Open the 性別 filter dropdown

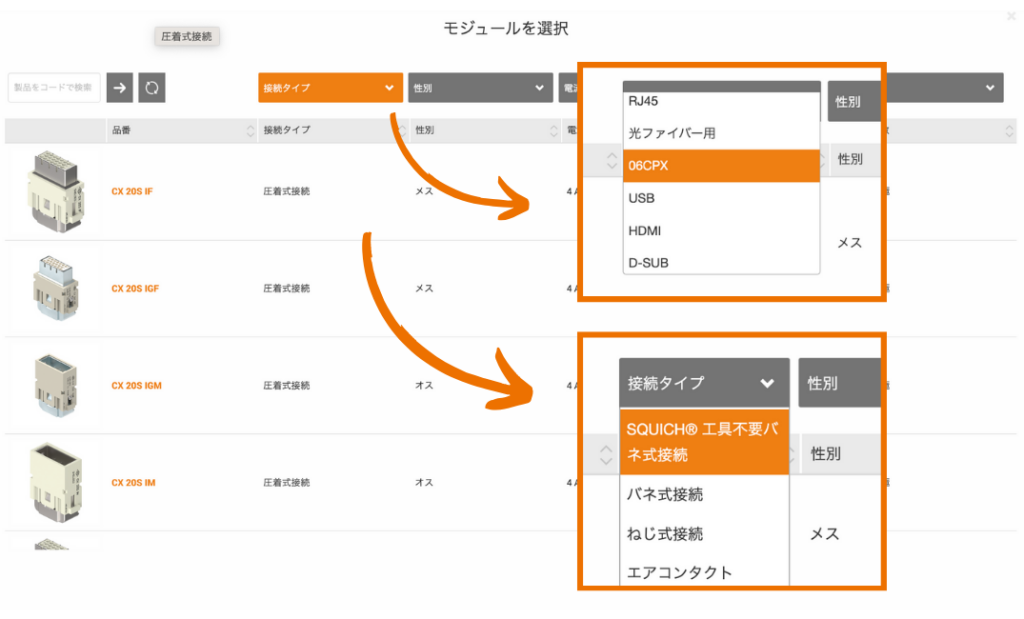480,88
